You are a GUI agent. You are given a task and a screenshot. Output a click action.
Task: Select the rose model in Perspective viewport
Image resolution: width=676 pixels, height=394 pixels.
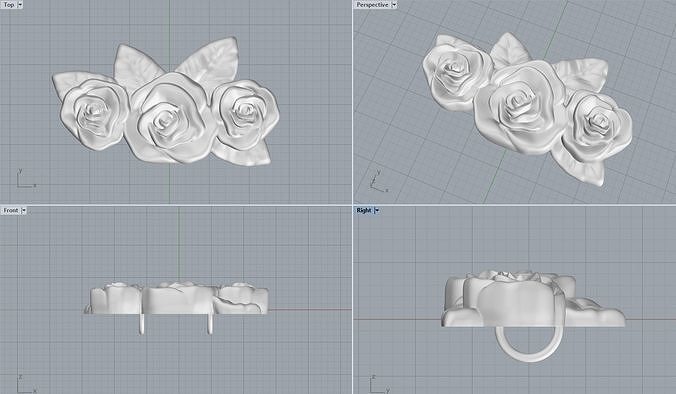pyautogui.click(x=527, y=109)
